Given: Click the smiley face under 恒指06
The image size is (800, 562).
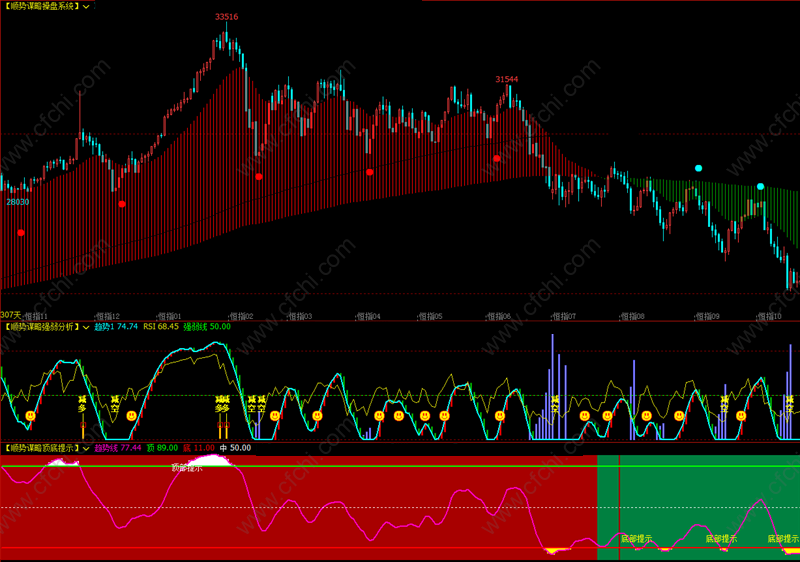Looking at the screenshot, I should click(x=500, y=416).
